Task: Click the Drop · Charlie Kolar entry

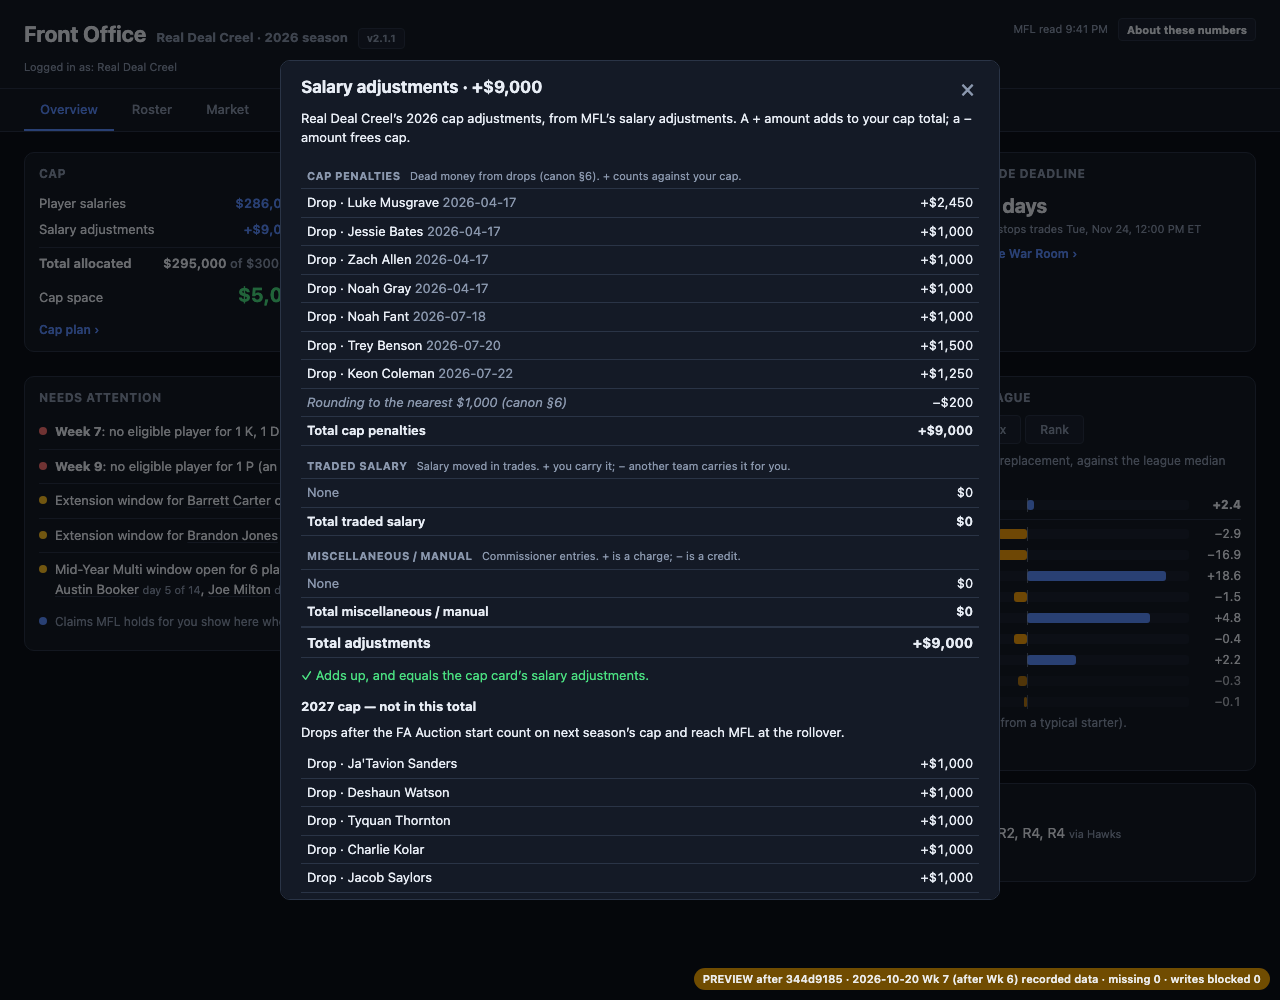Action: point(640,849)
